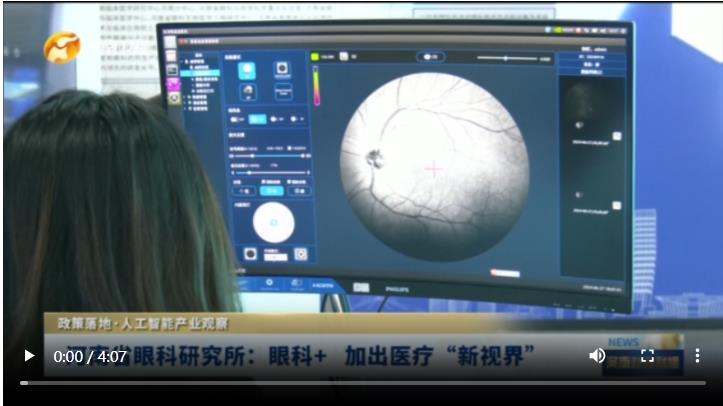Viewport: 723px width, 406px height.
Task: Click the retina image in the video frame
Action: coord(434,167)
